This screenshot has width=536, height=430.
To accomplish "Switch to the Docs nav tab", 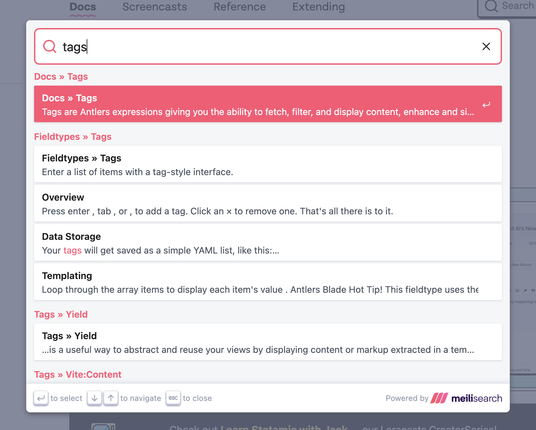I will tap(83, 7).
